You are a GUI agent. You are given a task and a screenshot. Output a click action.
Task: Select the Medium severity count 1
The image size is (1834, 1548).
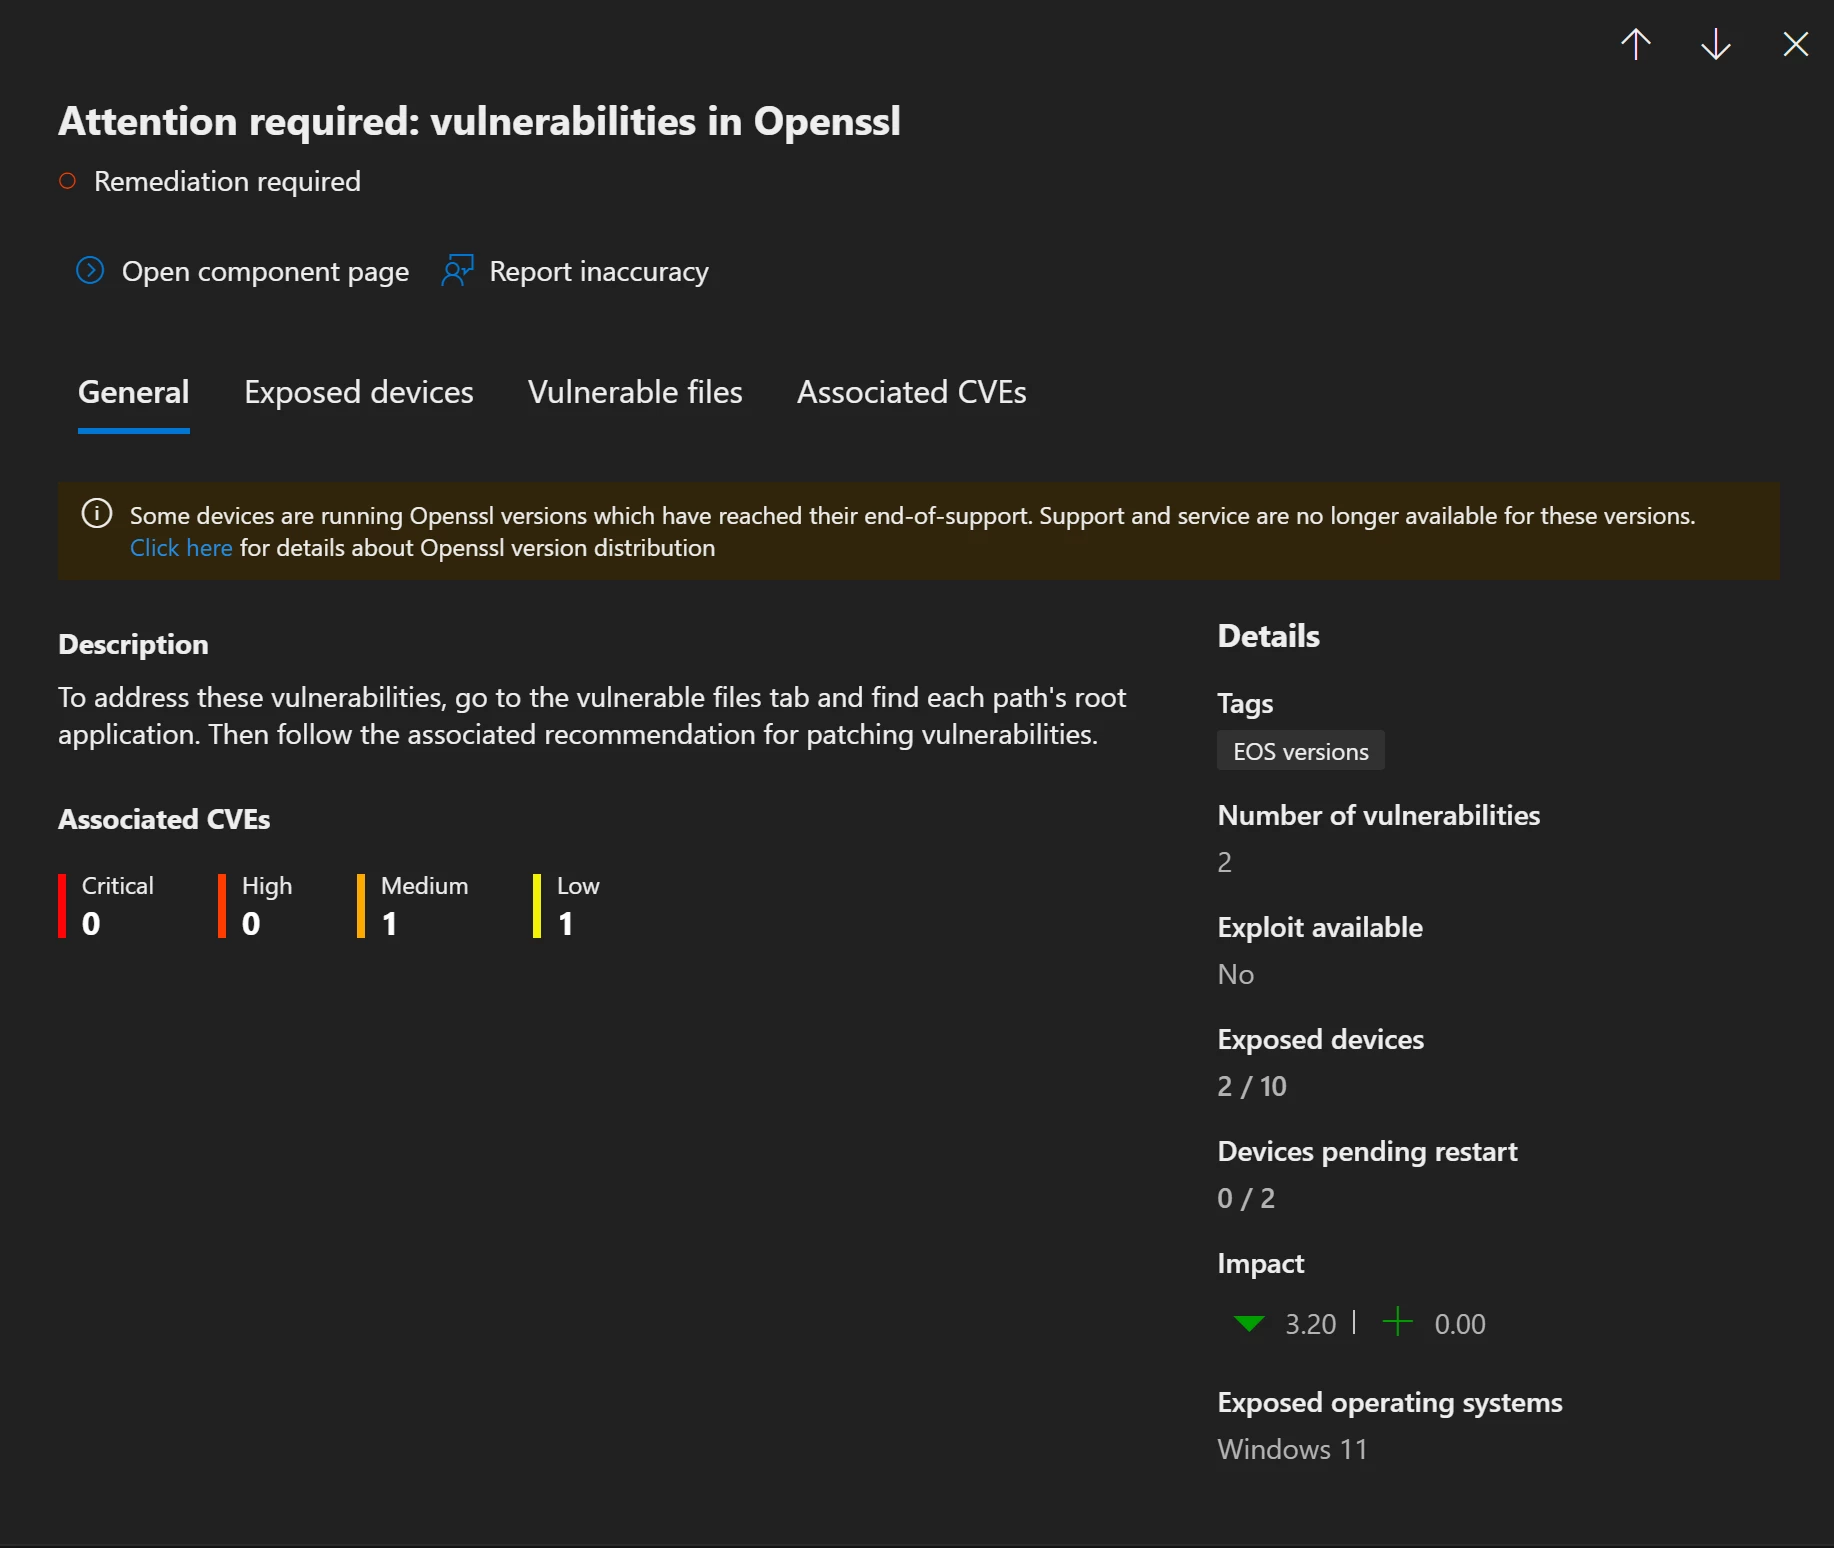click(x=390, y=924)
